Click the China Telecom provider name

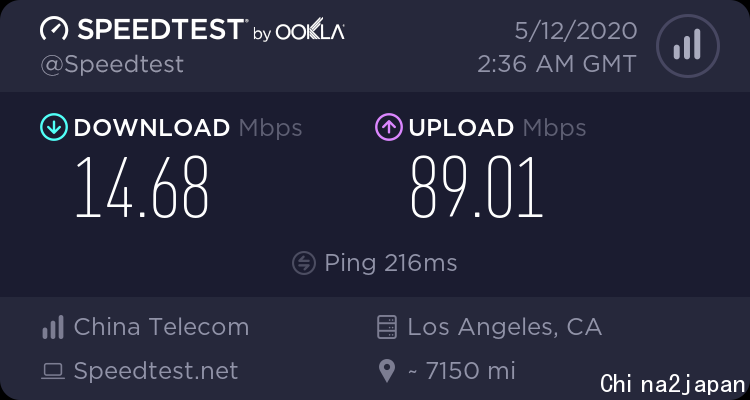click(x=162, y=327)
